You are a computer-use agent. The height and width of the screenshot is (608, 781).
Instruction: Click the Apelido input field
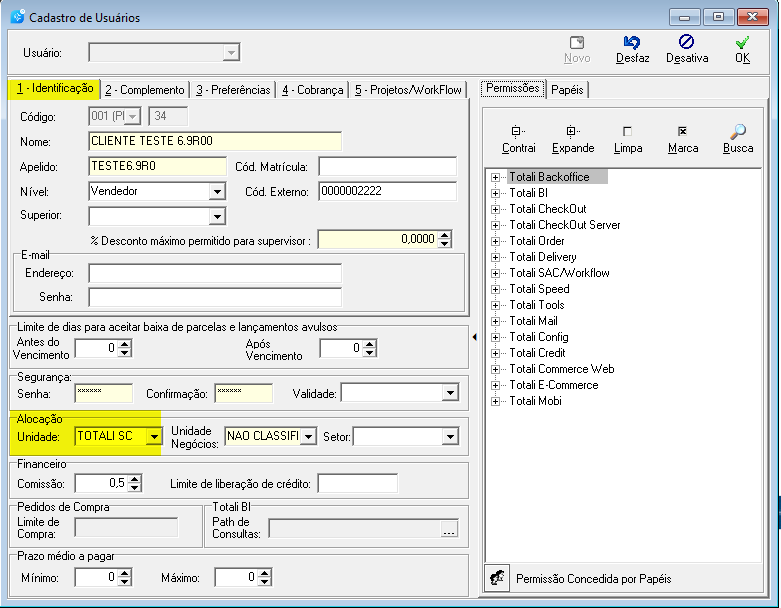pyautogui.click(x=157, y=166)
